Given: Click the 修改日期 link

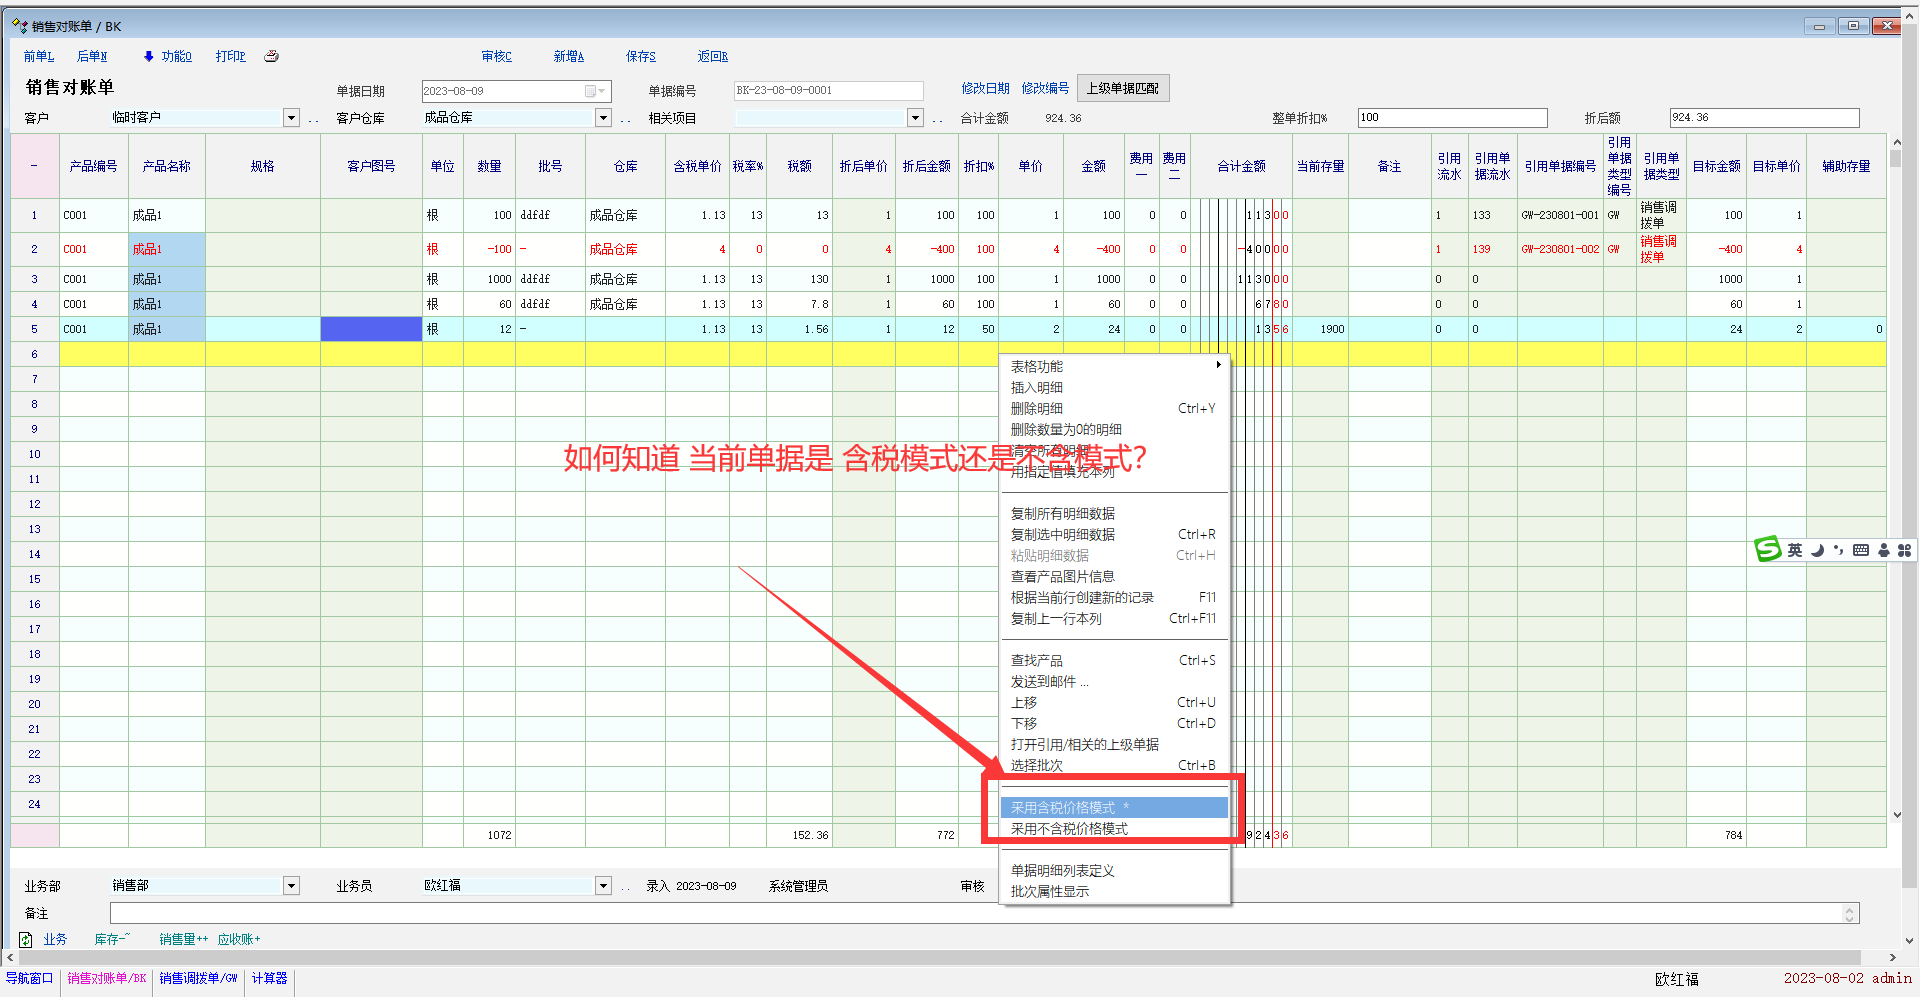Looking at the screenshot, I should (x=985, y=89).
